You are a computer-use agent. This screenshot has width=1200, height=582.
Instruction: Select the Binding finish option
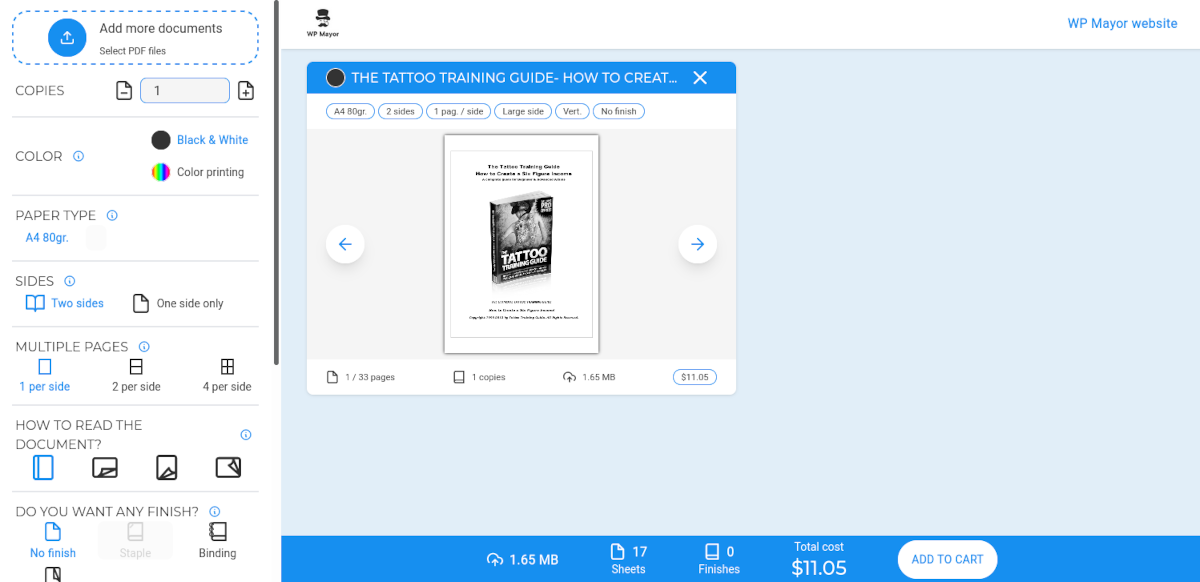[x=217, y=541]
